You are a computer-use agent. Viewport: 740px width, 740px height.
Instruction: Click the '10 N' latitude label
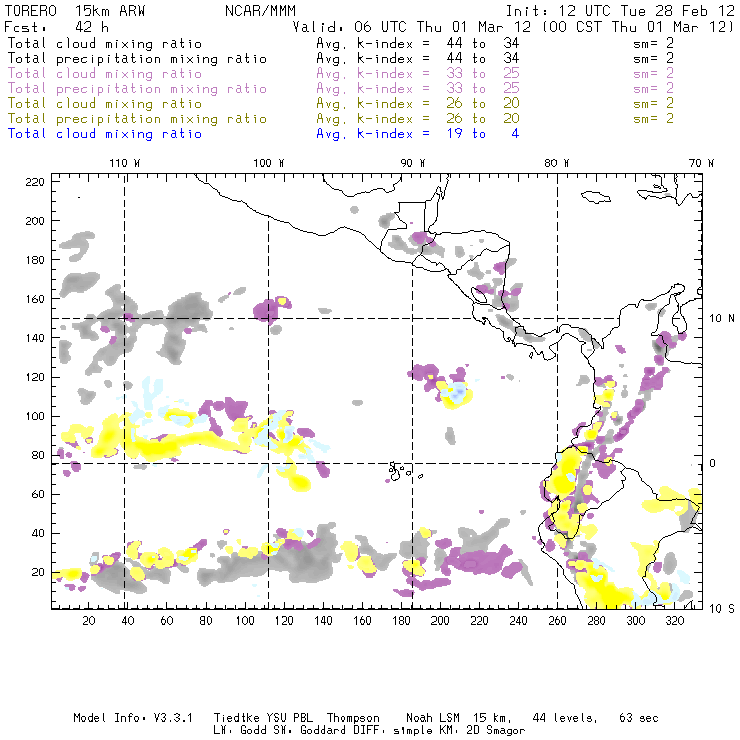(x=722, y=319)
